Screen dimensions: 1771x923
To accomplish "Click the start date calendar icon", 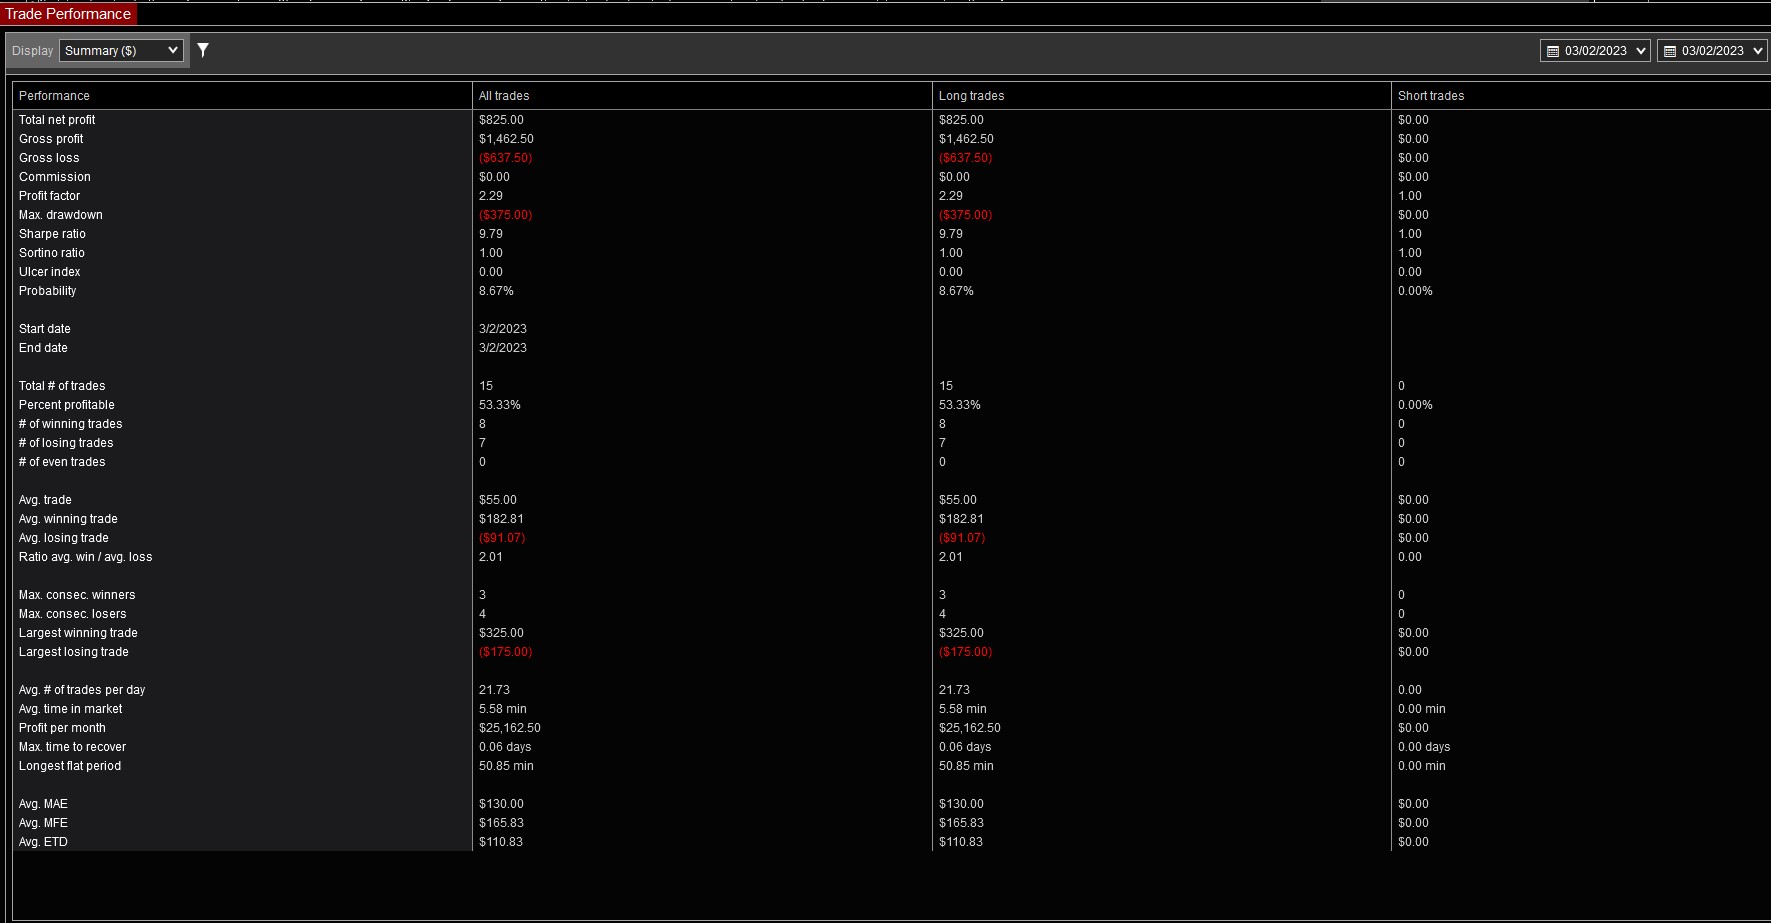I will pyautogui.click(x=1553, y=51).
